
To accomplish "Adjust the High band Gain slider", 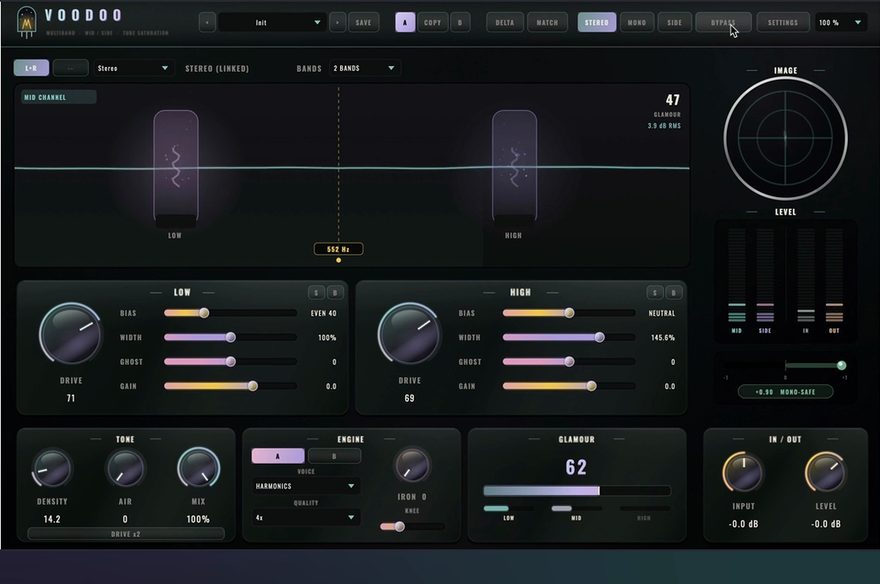I will coord(569,386).
